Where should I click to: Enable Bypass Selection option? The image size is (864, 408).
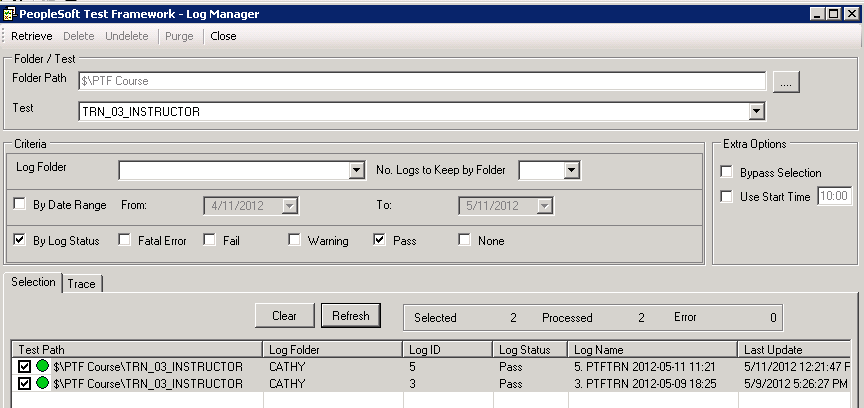click(x=726, y=172)
